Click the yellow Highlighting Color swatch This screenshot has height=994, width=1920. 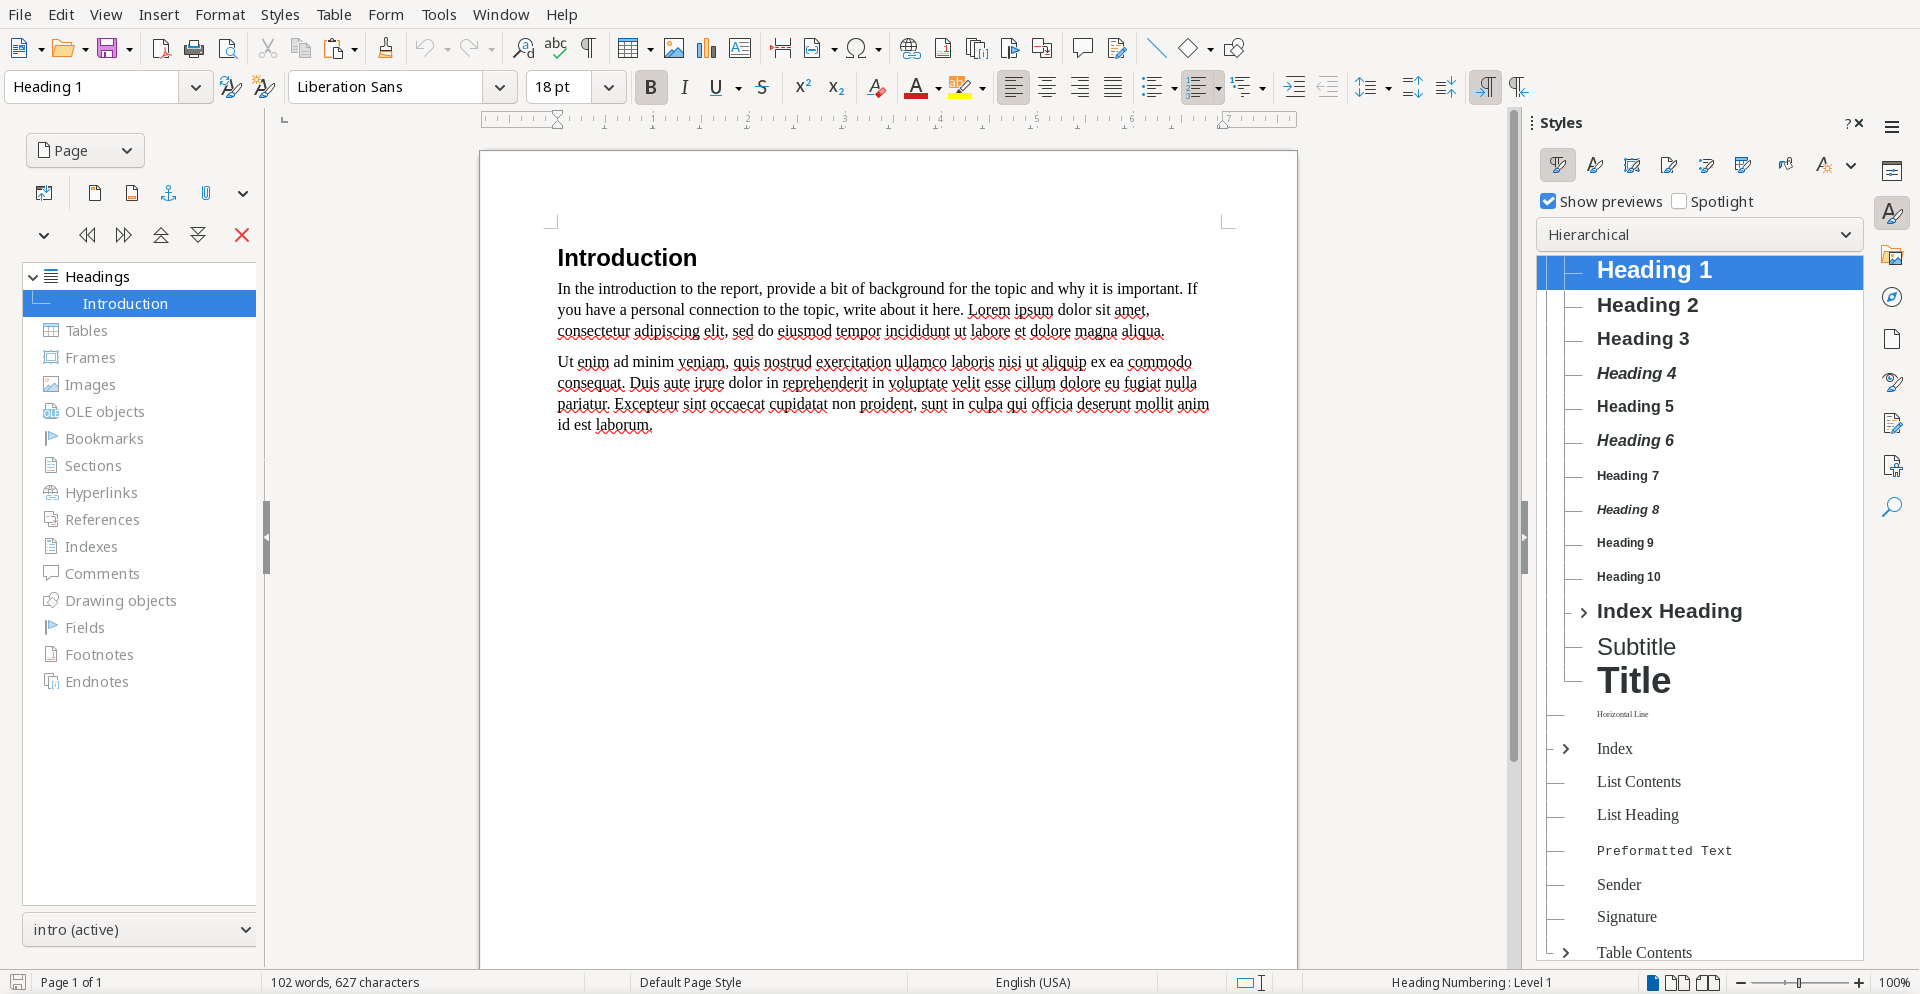coord(960,88)
